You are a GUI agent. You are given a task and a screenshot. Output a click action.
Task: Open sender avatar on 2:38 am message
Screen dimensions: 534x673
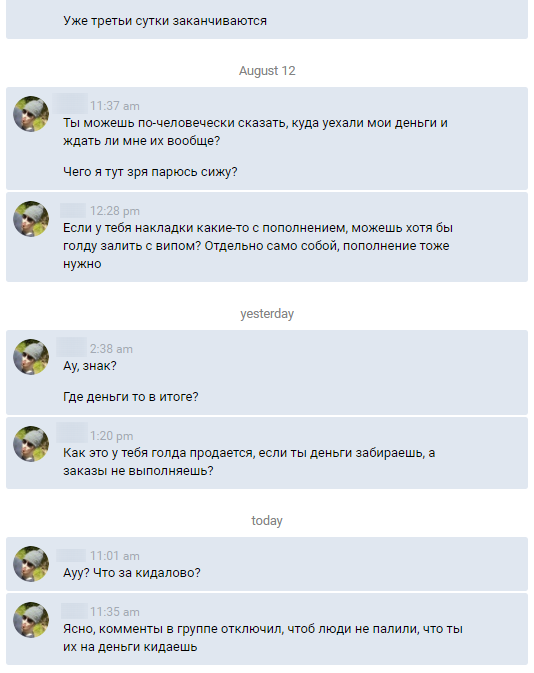(x=31, y=357)
